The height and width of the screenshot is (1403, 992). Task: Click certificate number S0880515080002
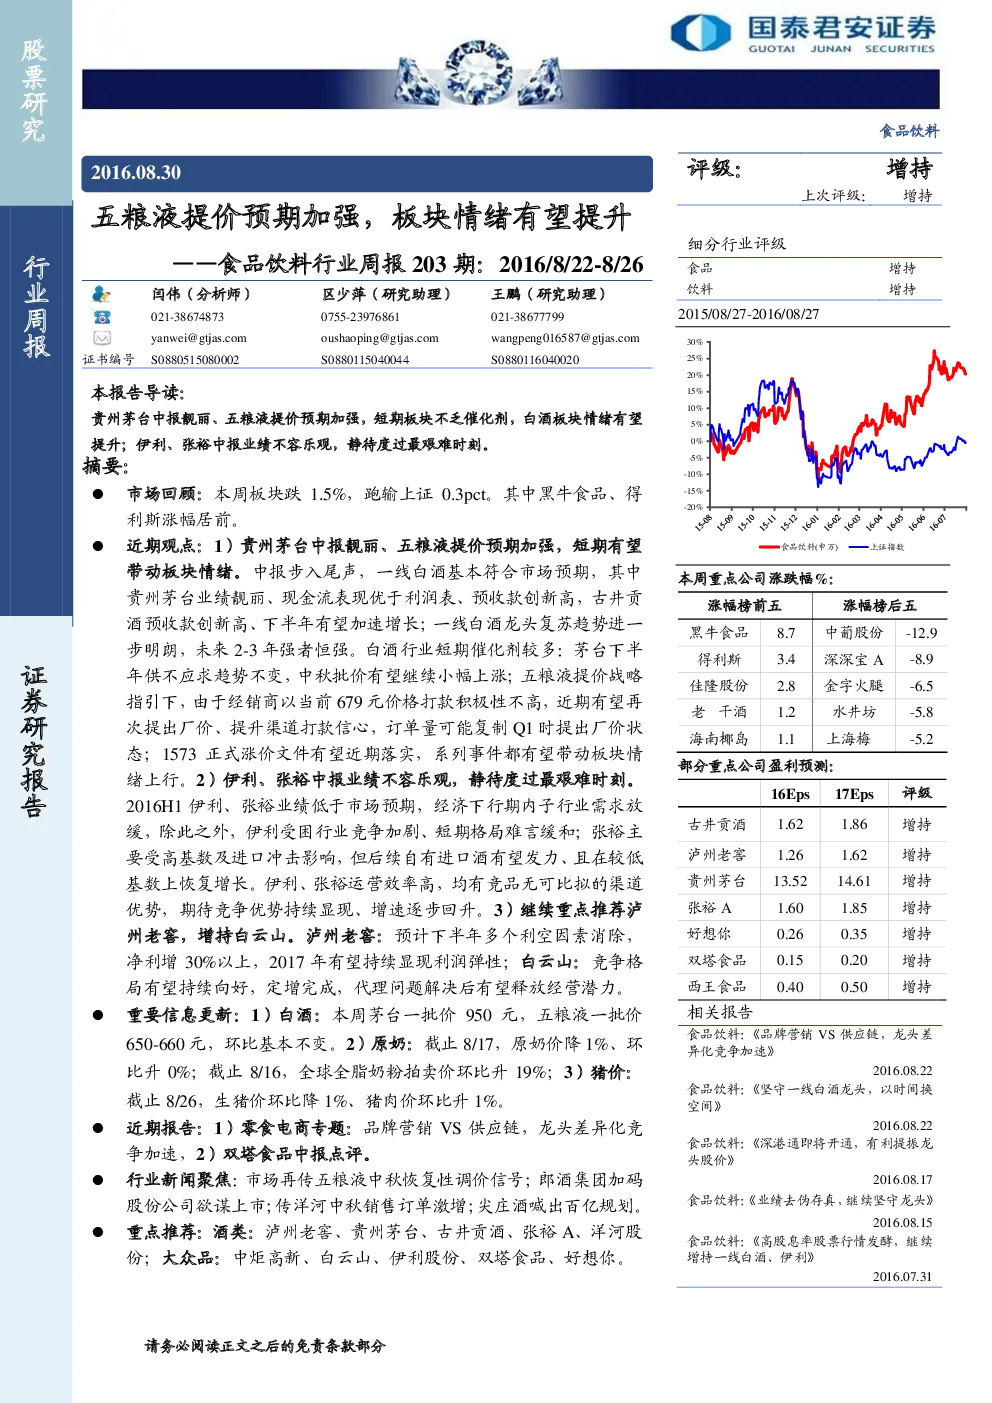coord(195,360)
